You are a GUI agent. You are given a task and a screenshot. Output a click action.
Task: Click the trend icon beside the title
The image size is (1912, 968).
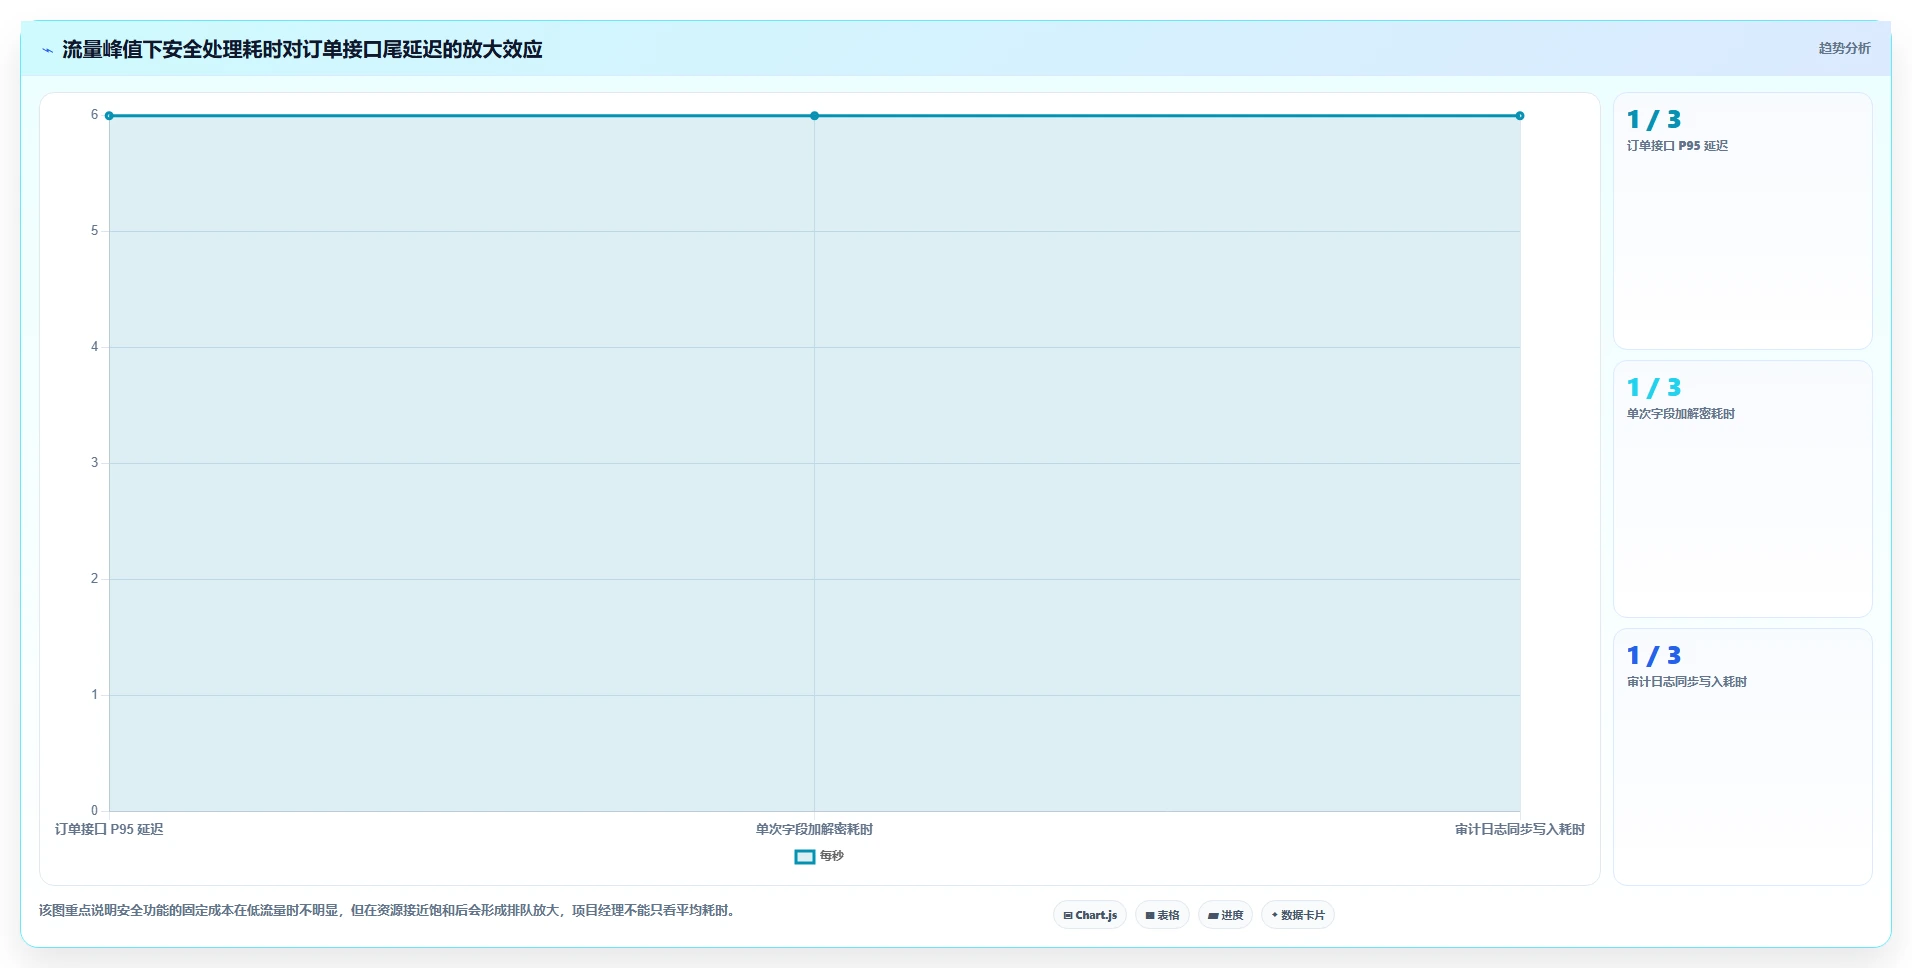48,50
